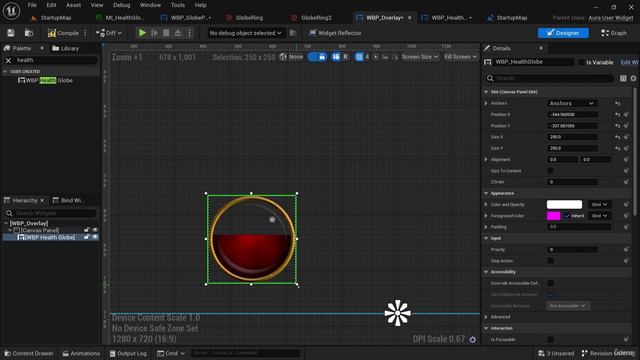Save the current widget blueprint asset
Screen dimensions: 640x360
click(11, 33)
